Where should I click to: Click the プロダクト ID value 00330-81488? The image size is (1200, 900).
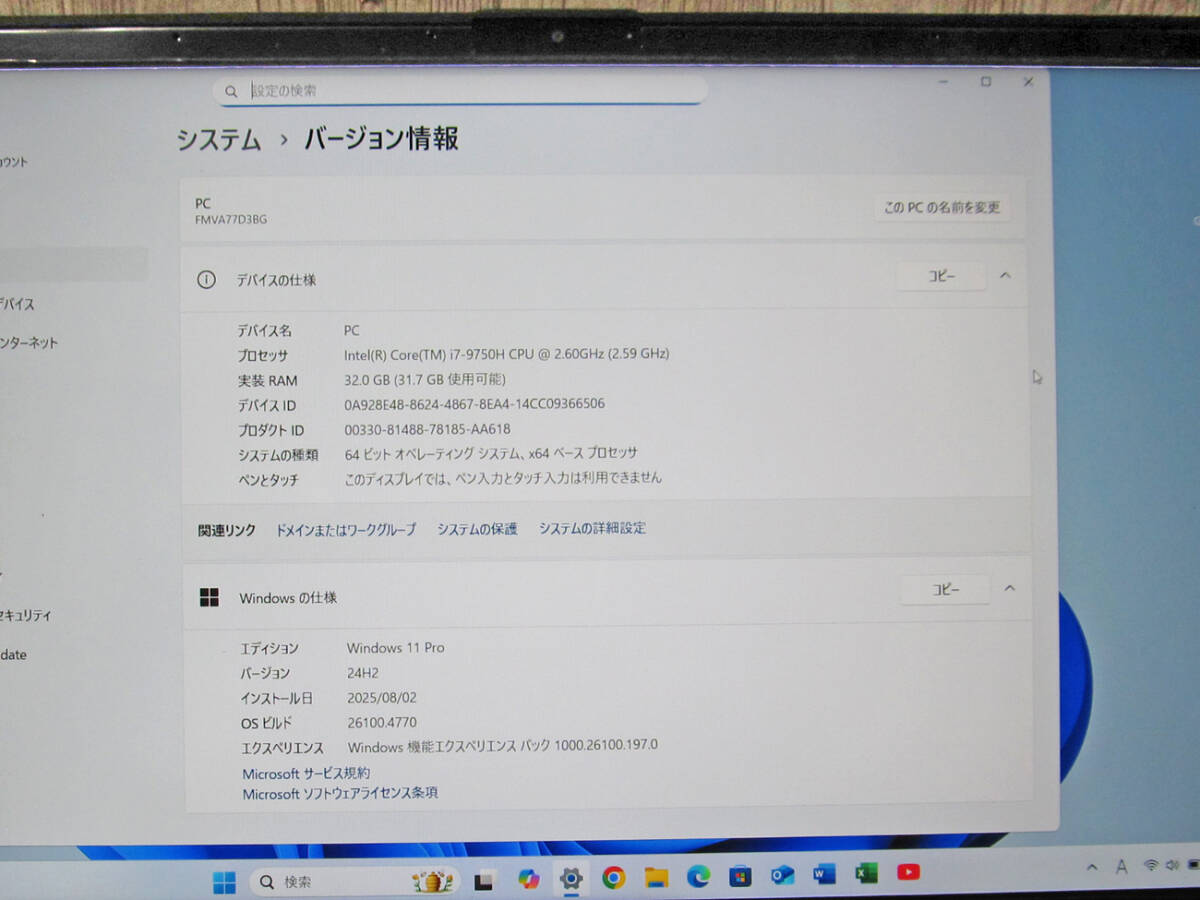point(427,430)
